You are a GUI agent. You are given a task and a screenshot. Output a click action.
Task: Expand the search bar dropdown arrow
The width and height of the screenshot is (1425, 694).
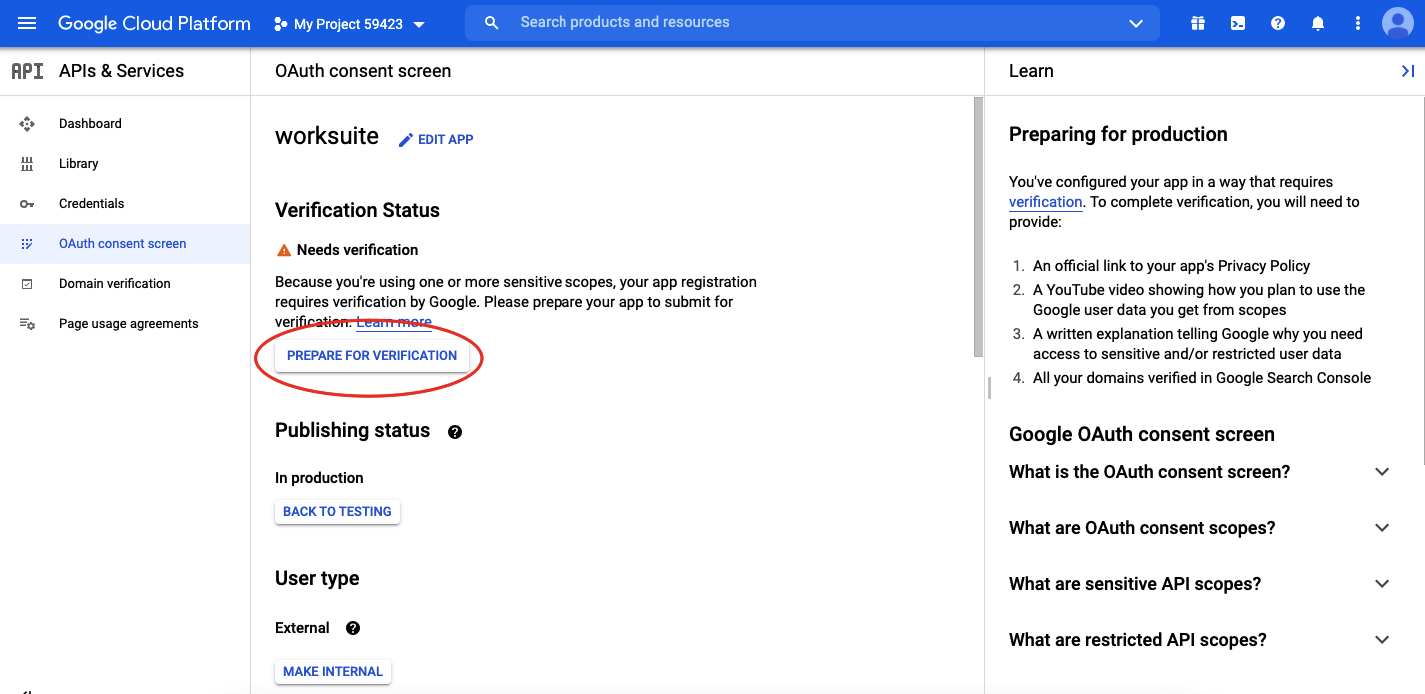[x=1136, y=24]
